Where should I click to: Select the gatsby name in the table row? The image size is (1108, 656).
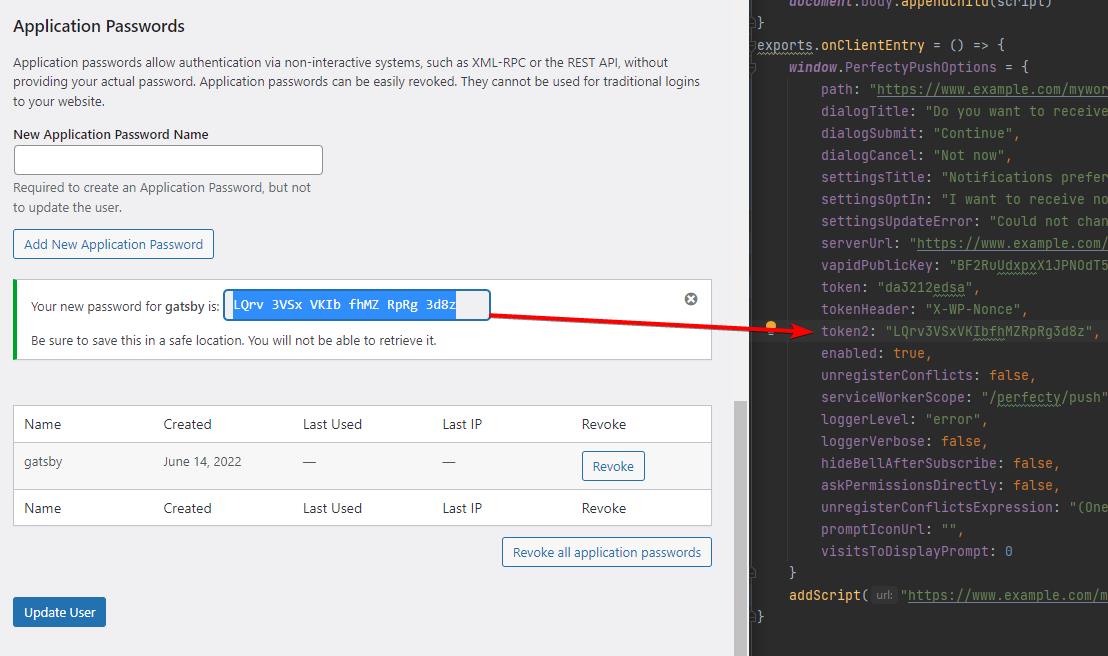(43, 462)
